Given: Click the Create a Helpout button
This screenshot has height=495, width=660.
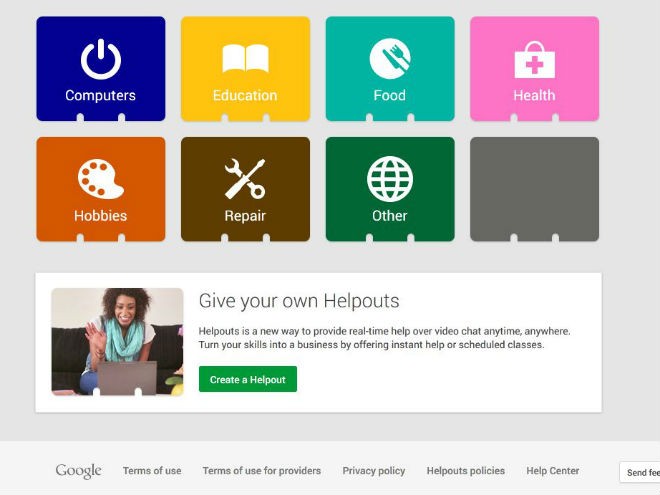Looking at the screenshot, I should (248, 379).
